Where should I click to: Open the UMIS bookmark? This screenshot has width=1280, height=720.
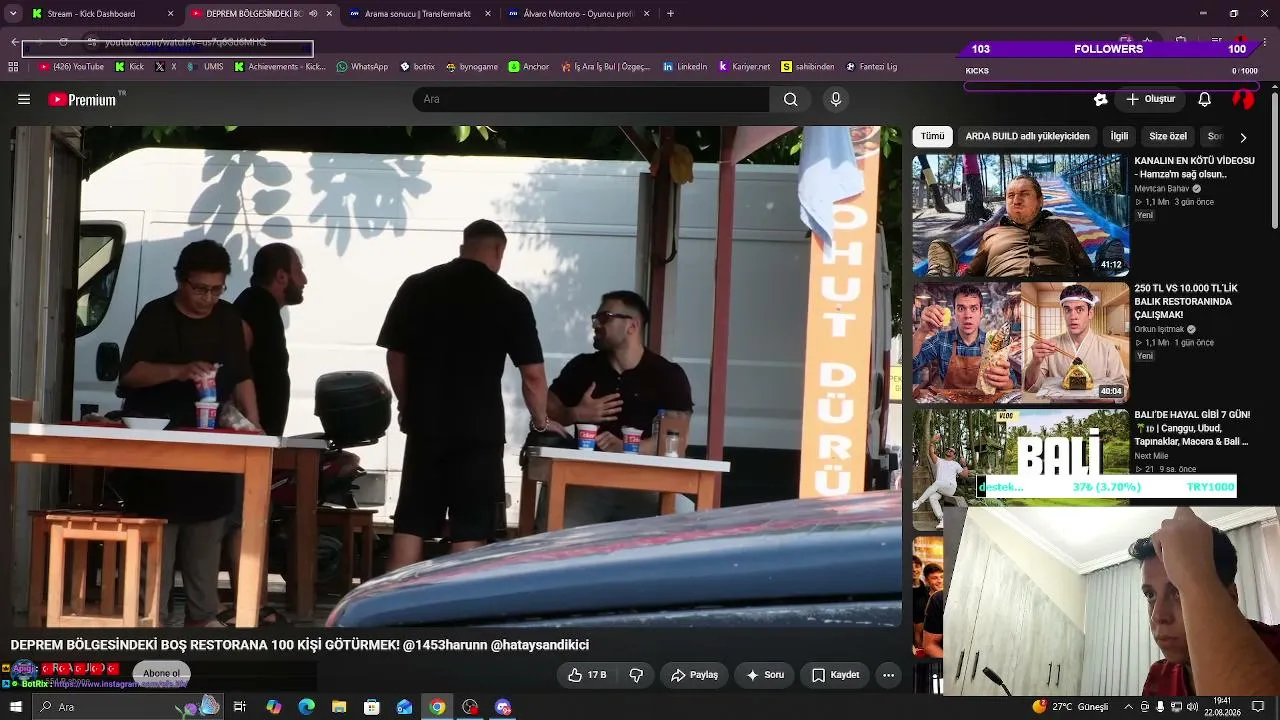[x=205, y=67]
